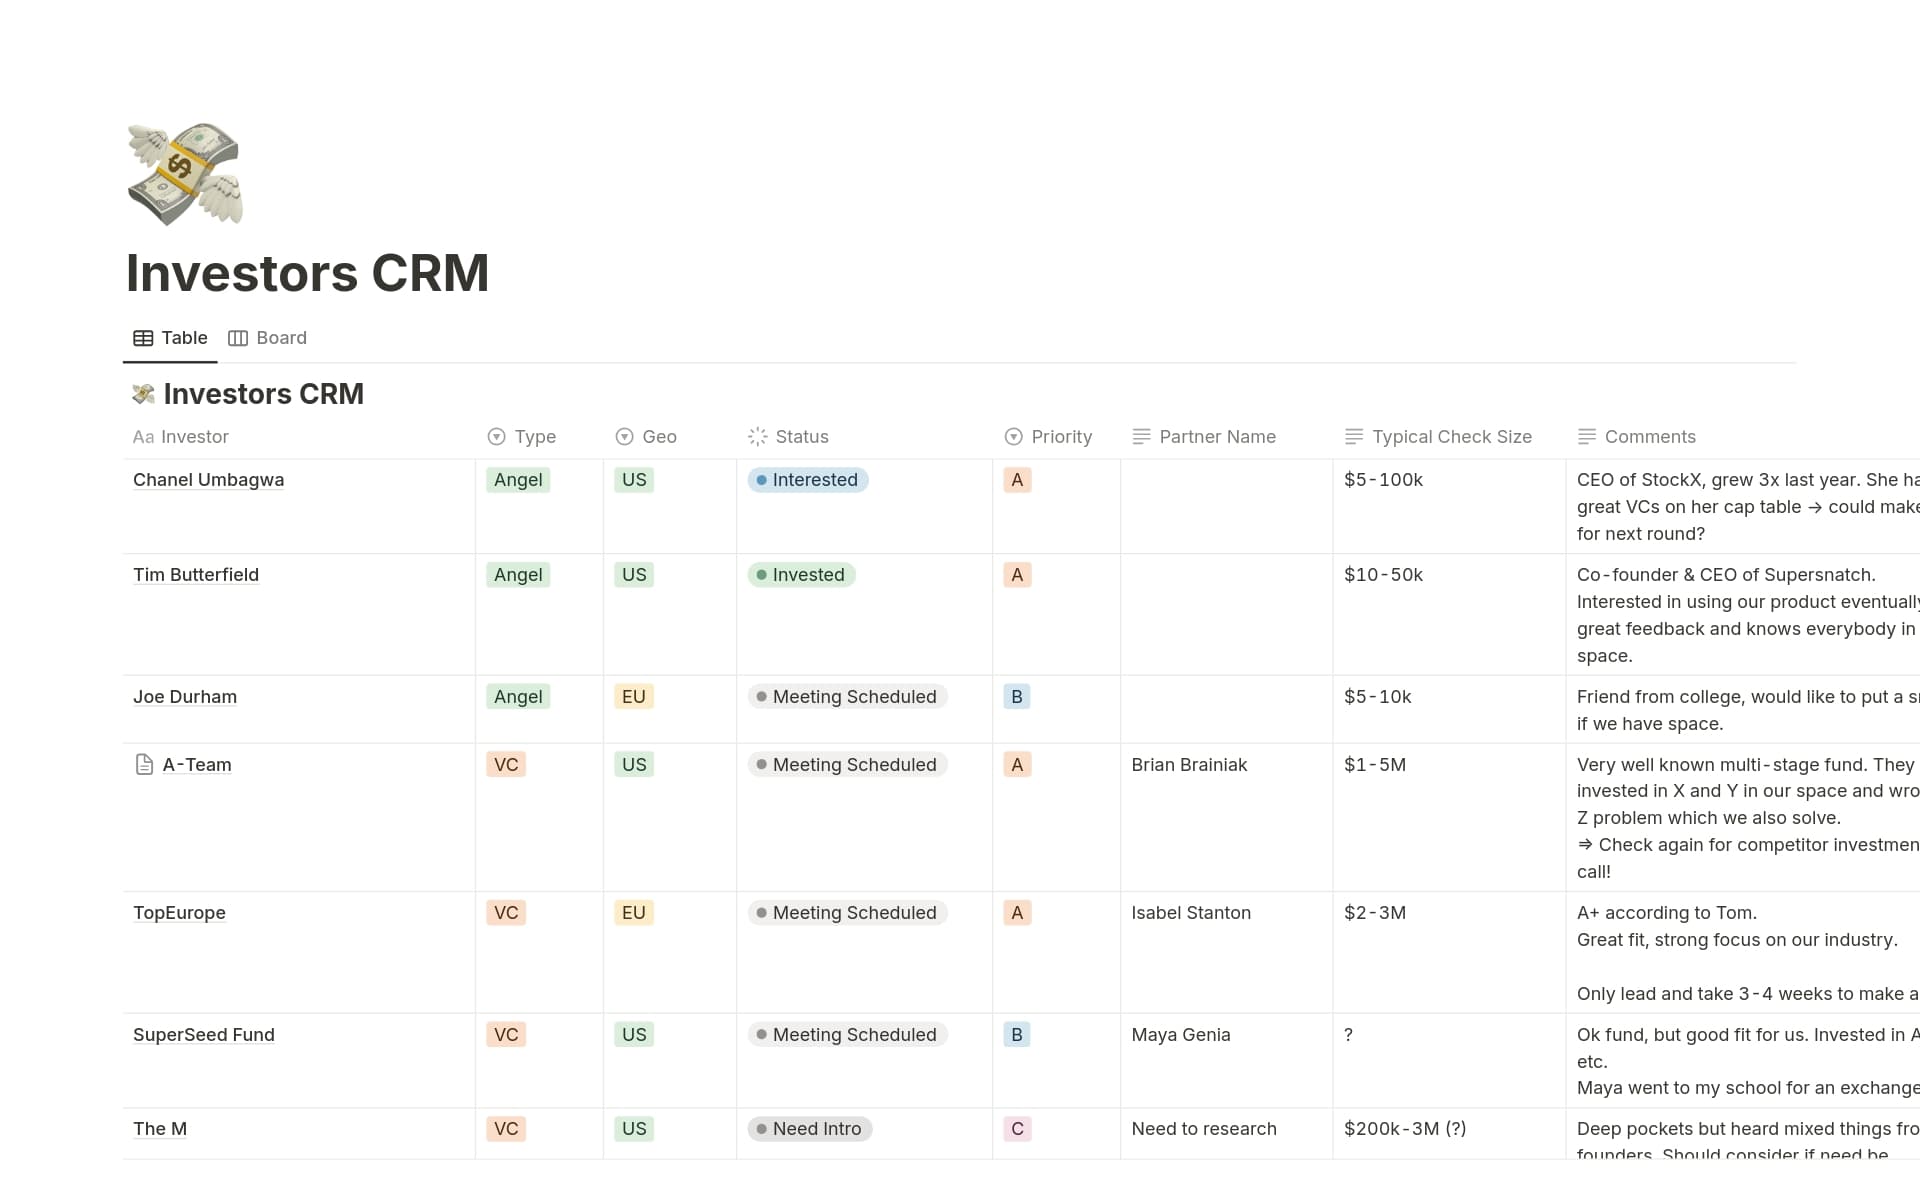1920x1199 pixels.
Task: Click the text icon on the Partner Name column
Action: pos(1140,437)
